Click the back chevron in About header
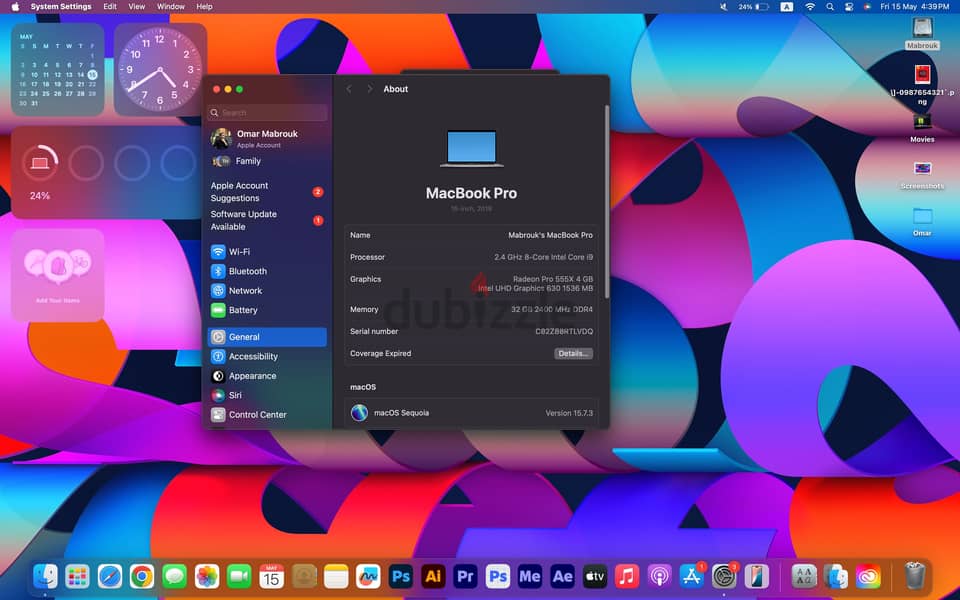 point(349,89)
